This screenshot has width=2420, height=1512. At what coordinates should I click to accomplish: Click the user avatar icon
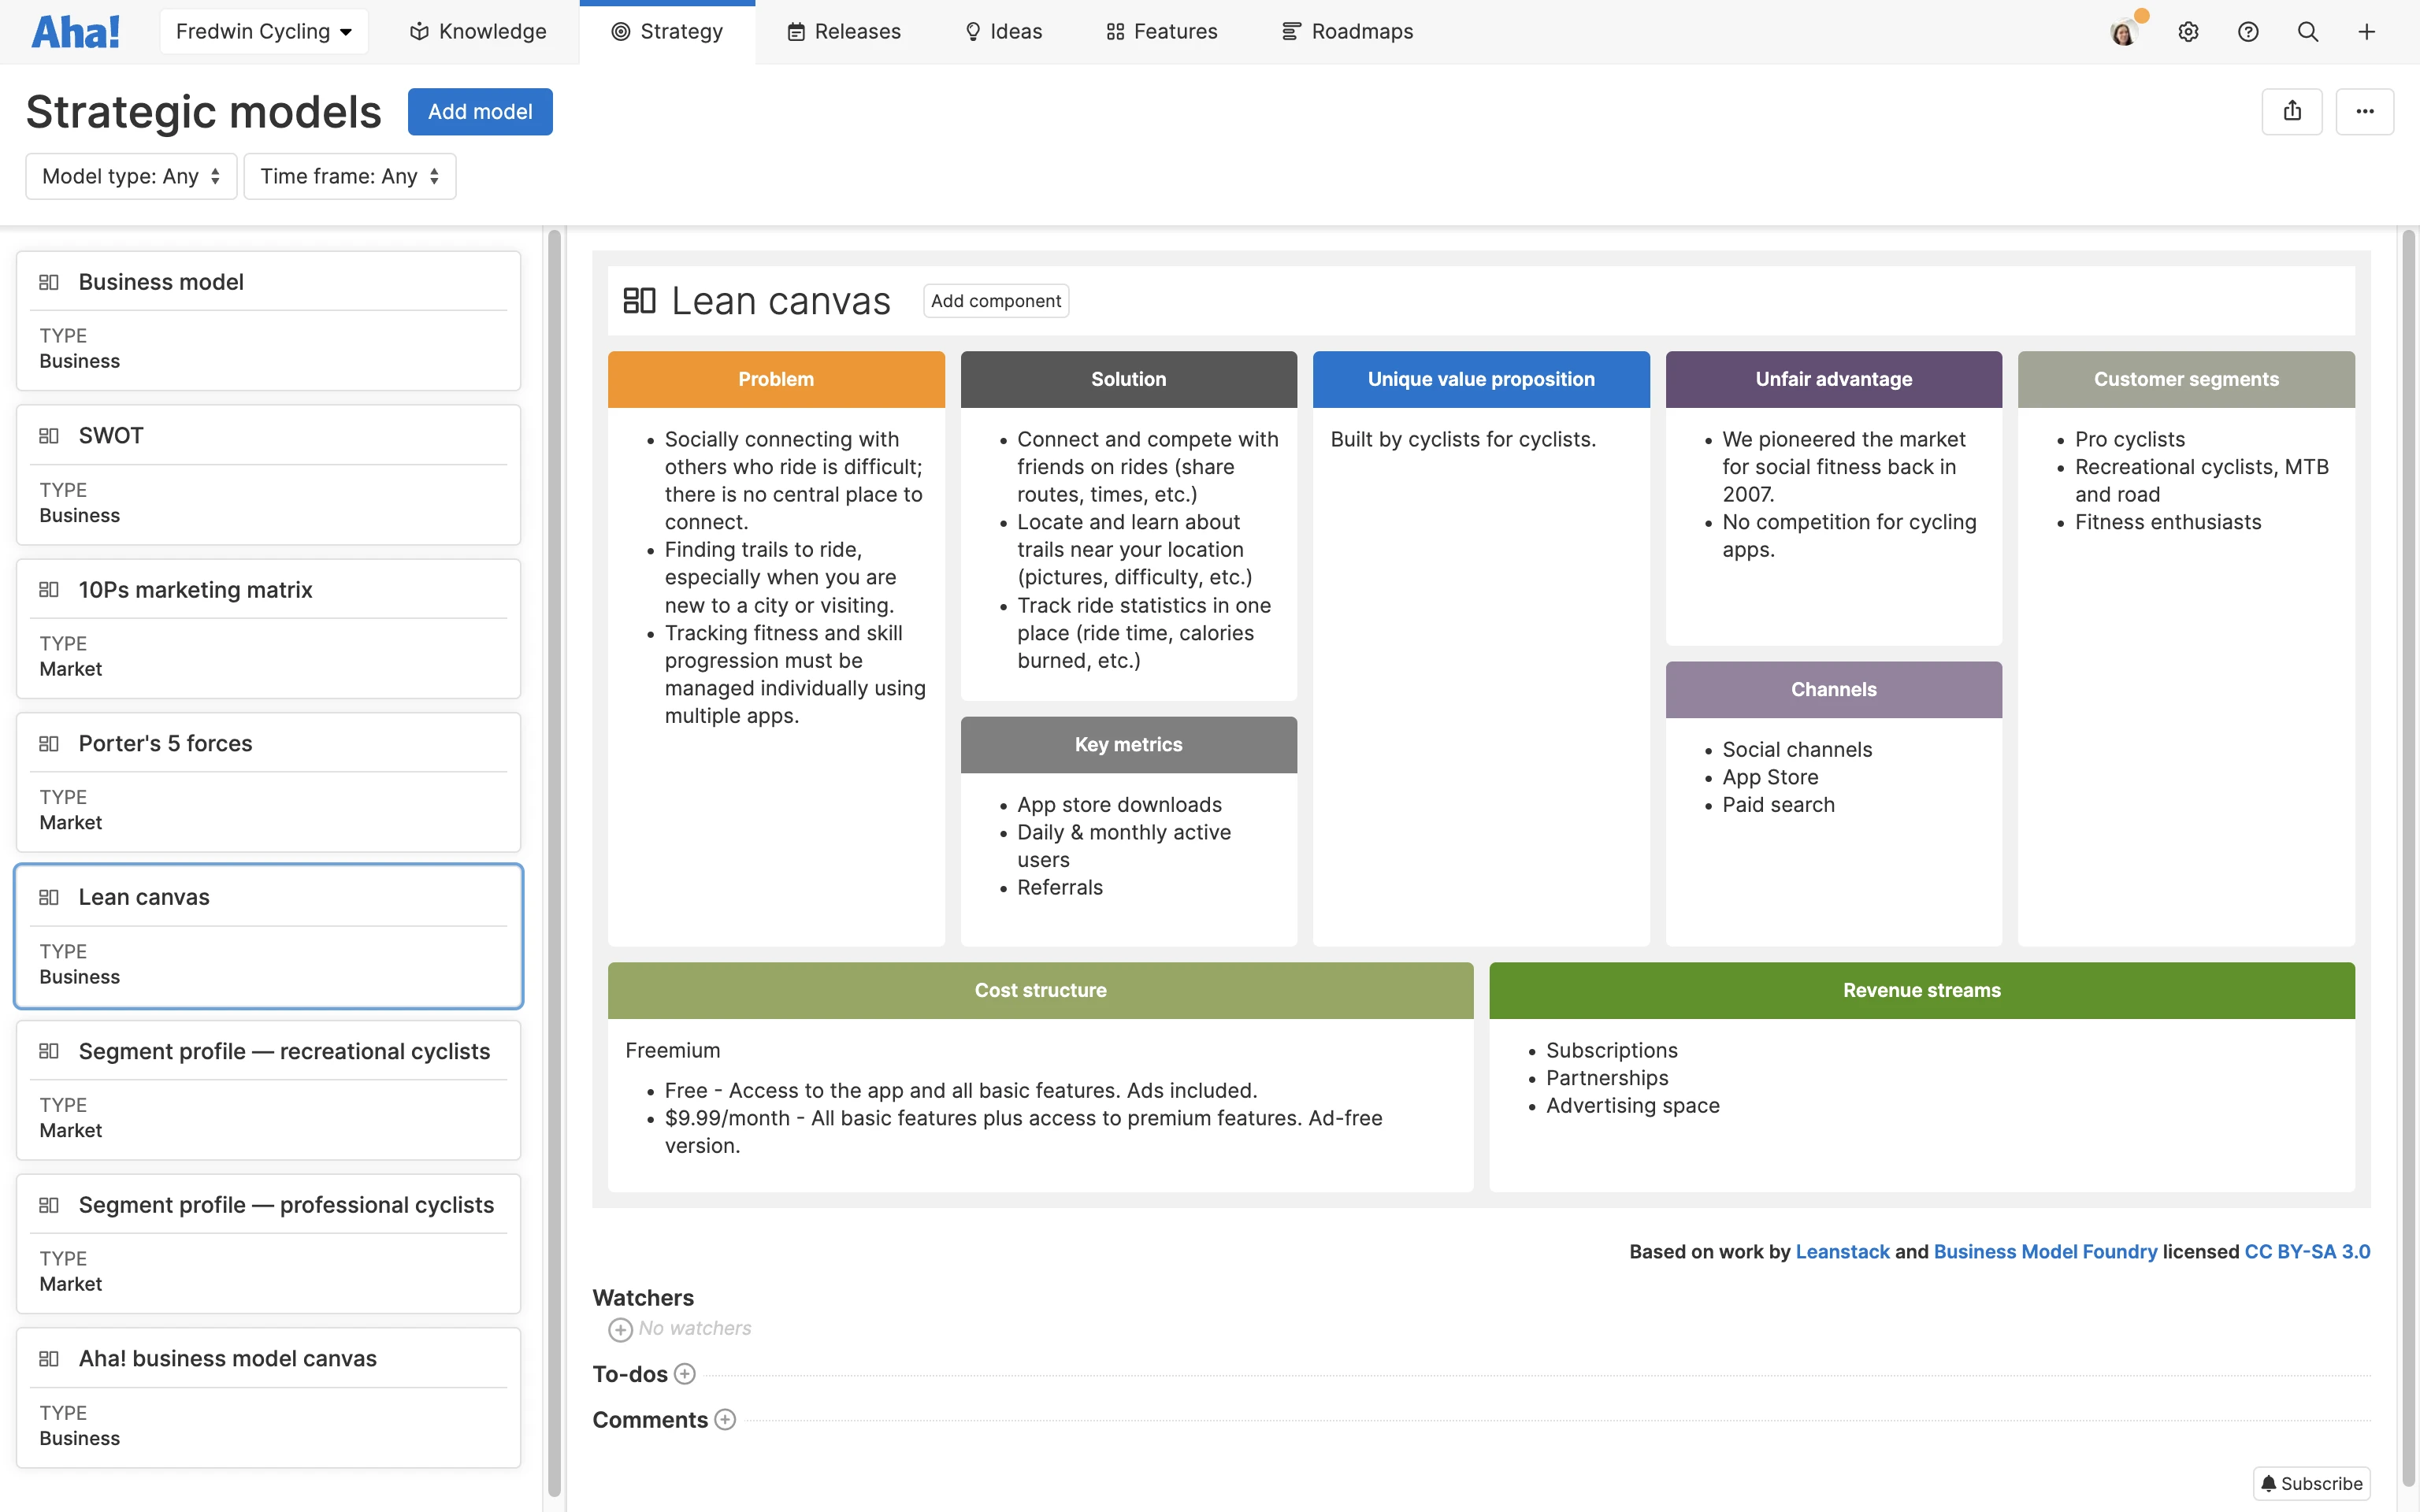(x=2123, y=32)
